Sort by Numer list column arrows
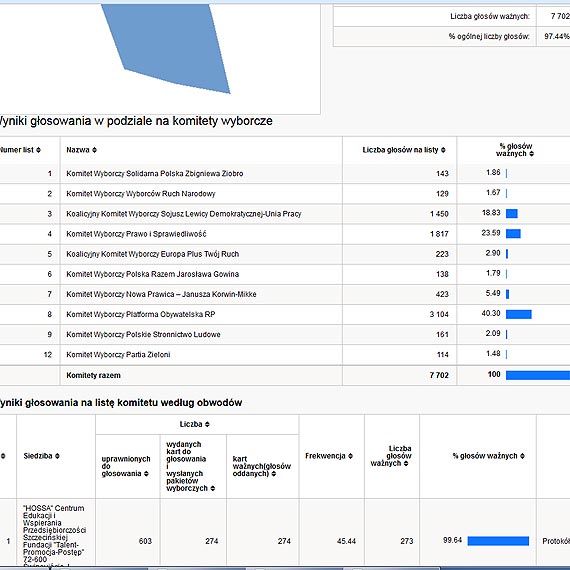Image resolution: width=570 pixels, height=570 pixels. (x=39, y=150)
